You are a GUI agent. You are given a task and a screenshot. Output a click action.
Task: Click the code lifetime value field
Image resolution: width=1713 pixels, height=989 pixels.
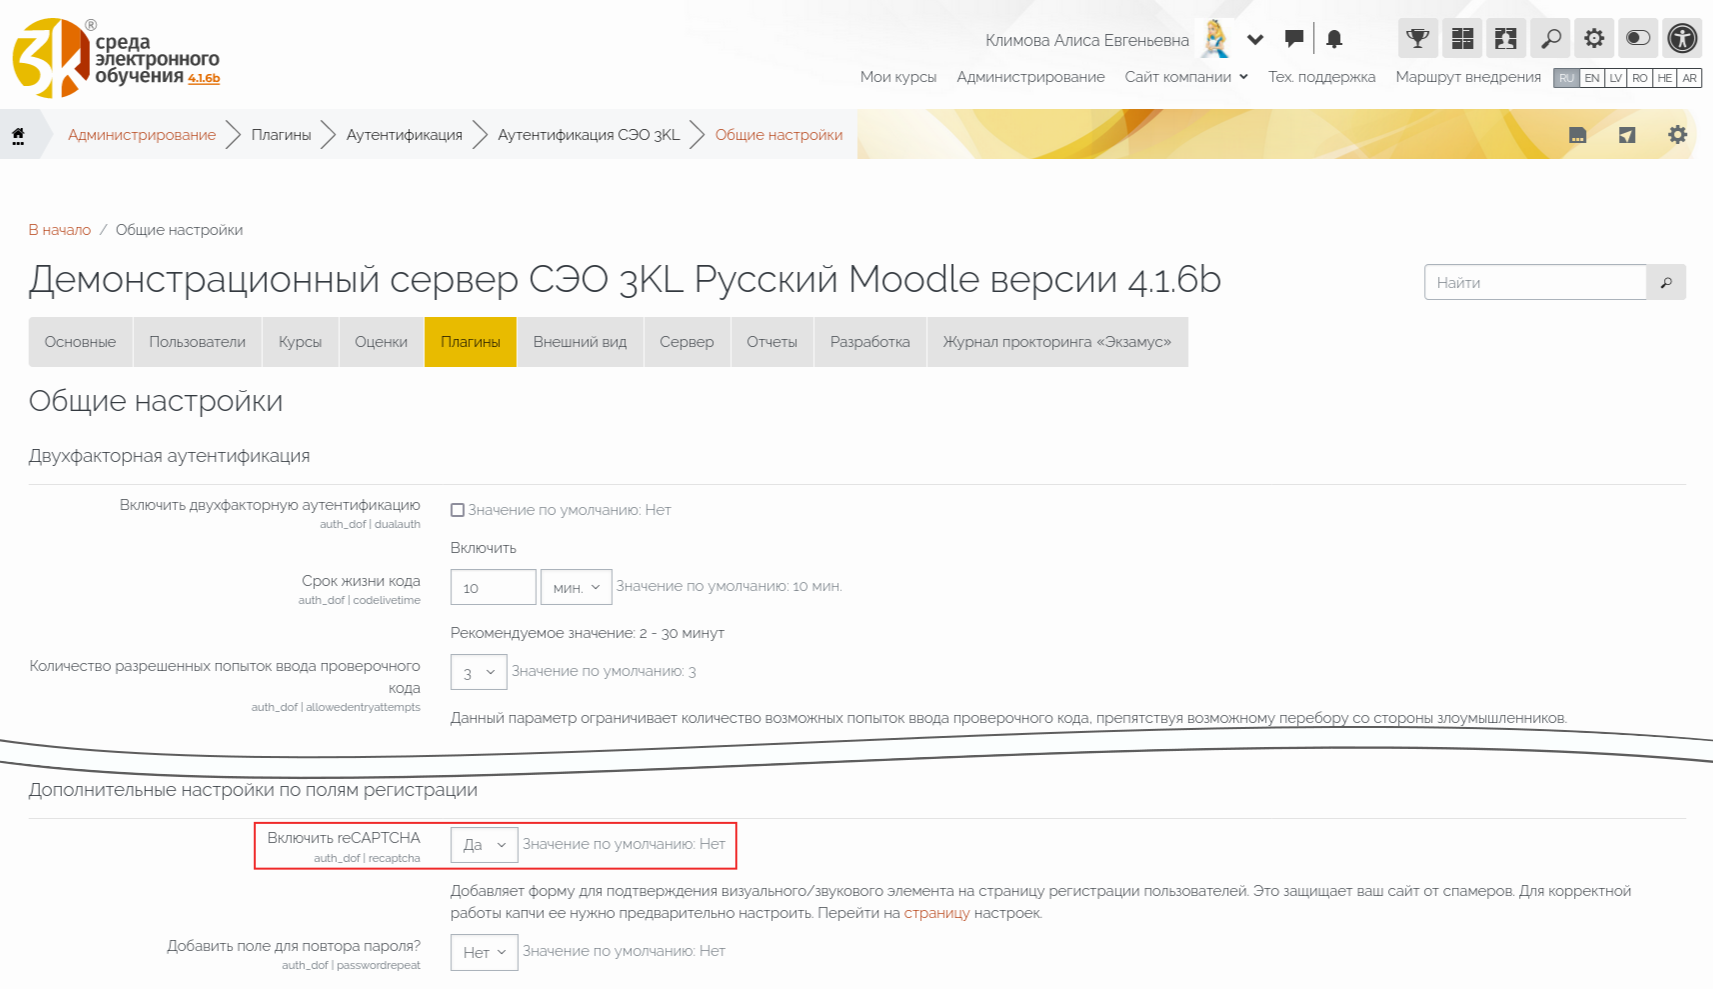coord(493,587)
